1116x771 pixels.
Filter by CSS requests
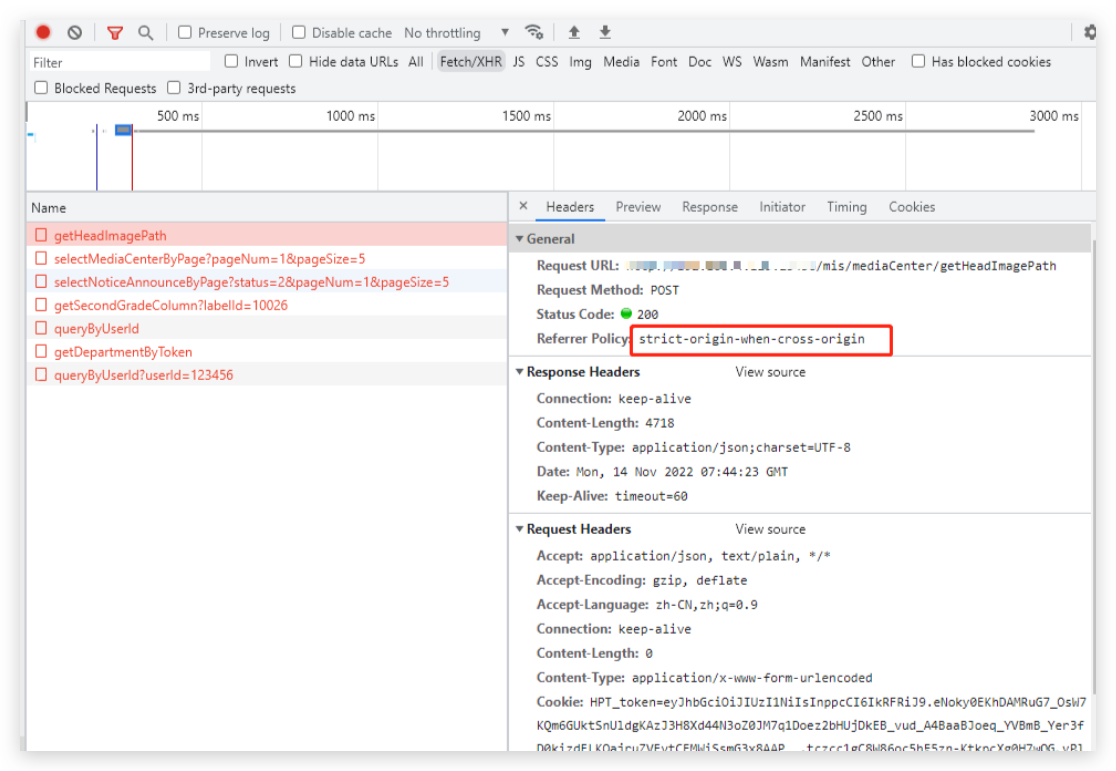547,62
